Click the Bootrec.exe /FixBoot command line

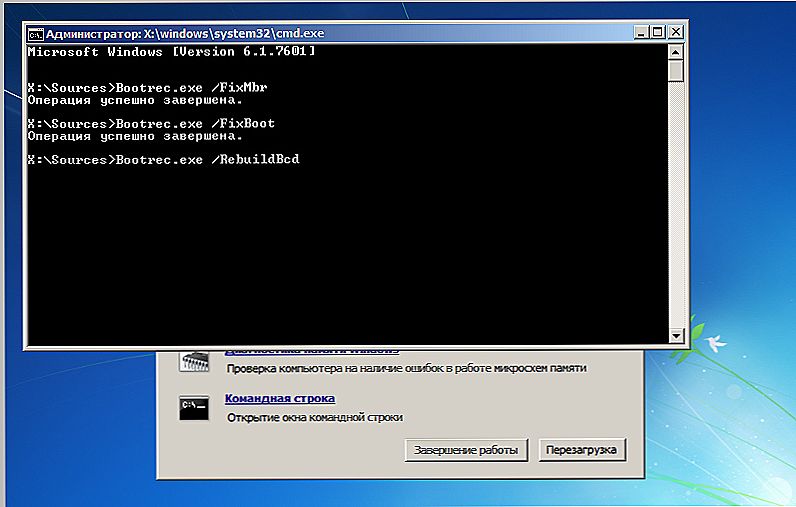(x=151, y=123)
